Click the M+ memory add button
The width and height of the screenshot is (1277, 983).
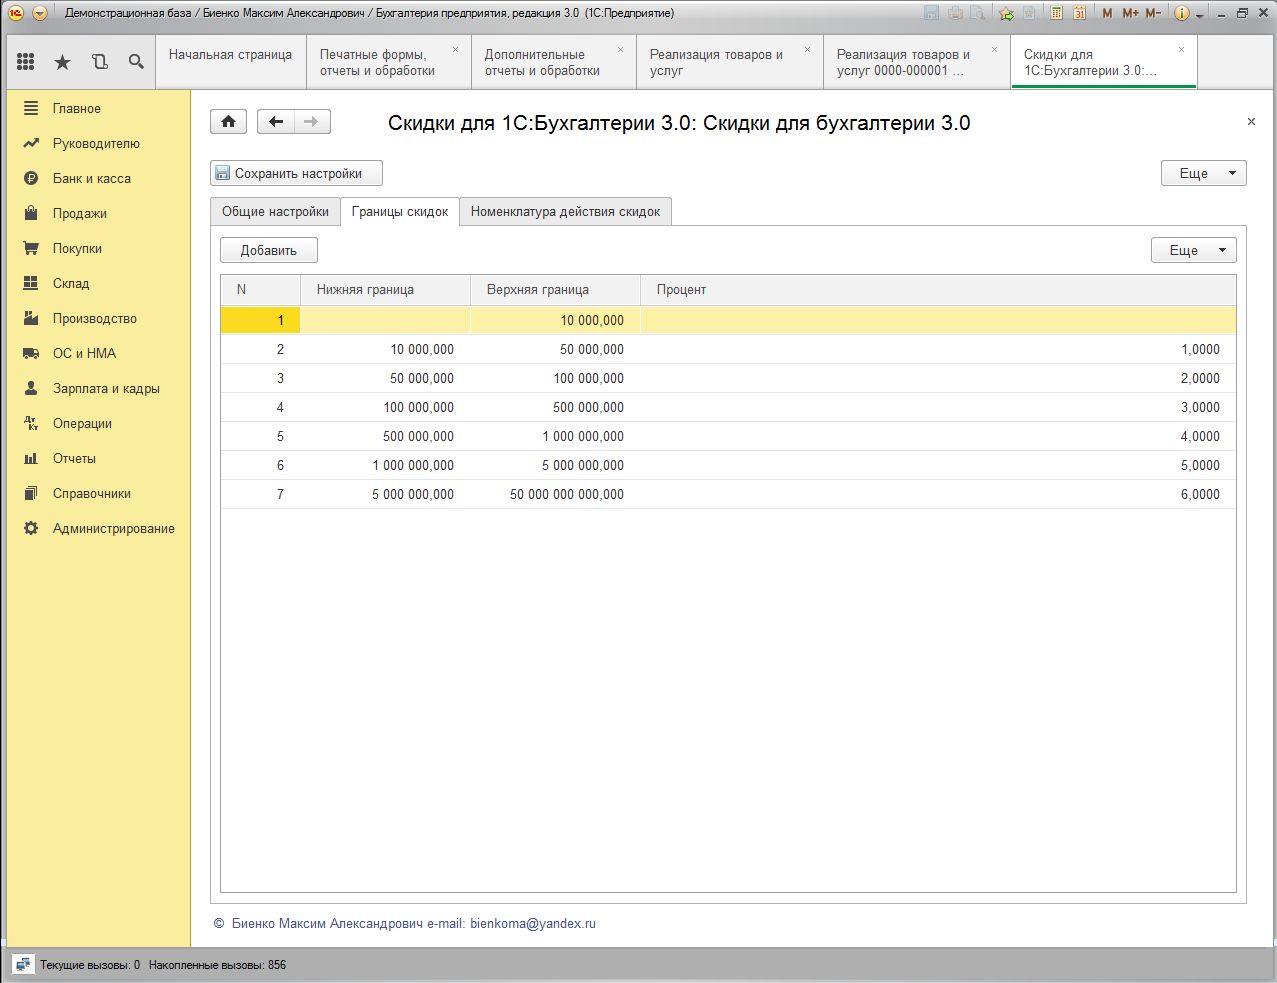click(1130, 13)
